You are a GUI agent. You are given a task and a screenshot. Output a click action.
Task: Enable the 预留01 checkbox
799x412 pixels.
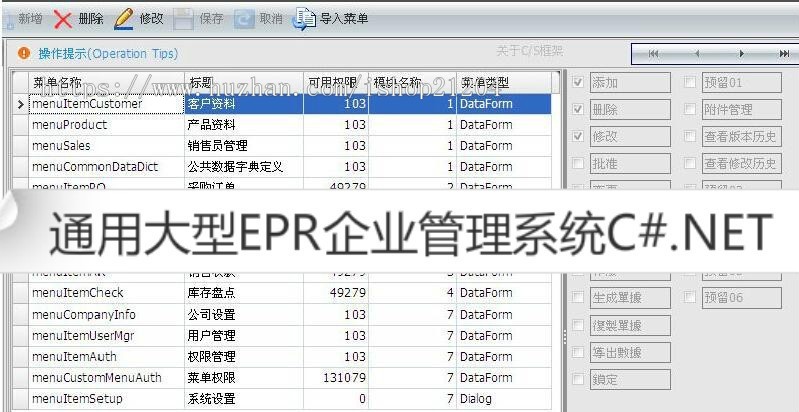pos(689,82)
